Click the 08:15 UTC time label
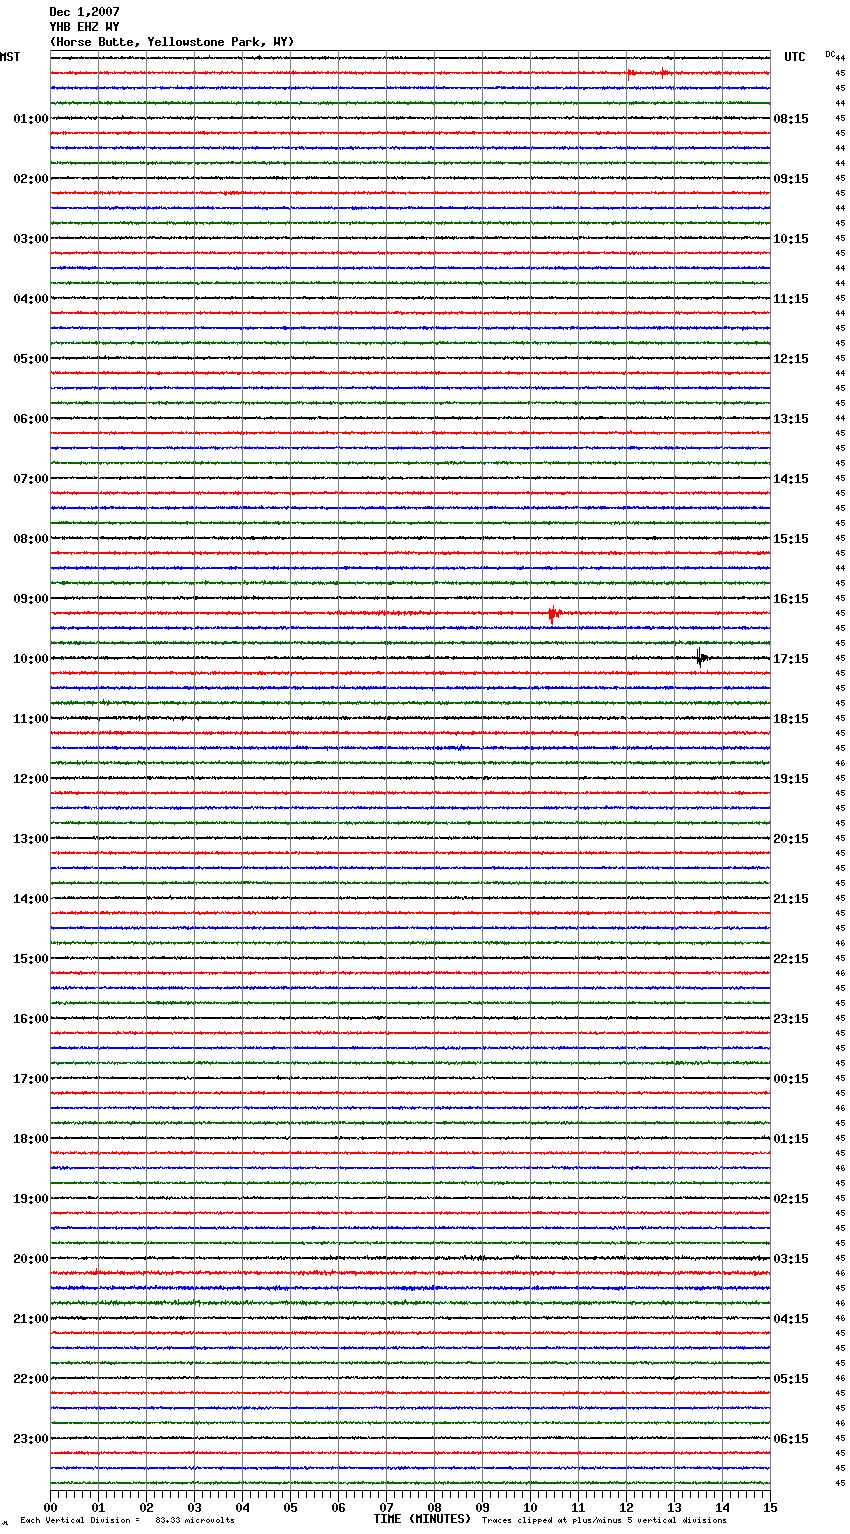Viewport: 850px width, 1534px height. tap(791, 119)
